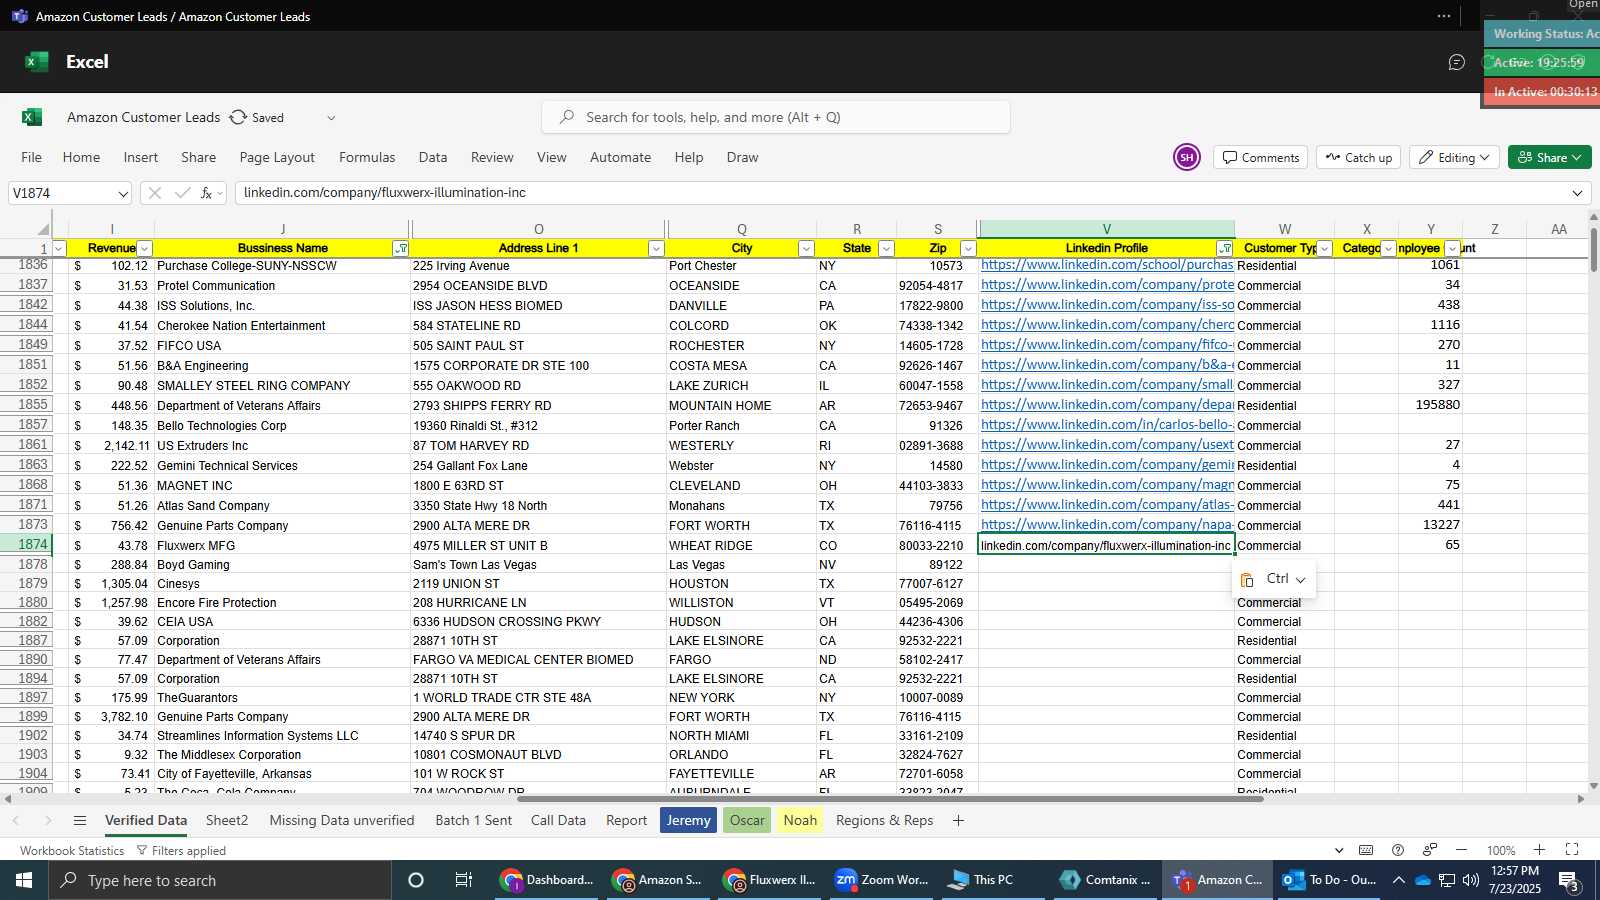Open the Revenue column filter dropdown

pos(144,248)
